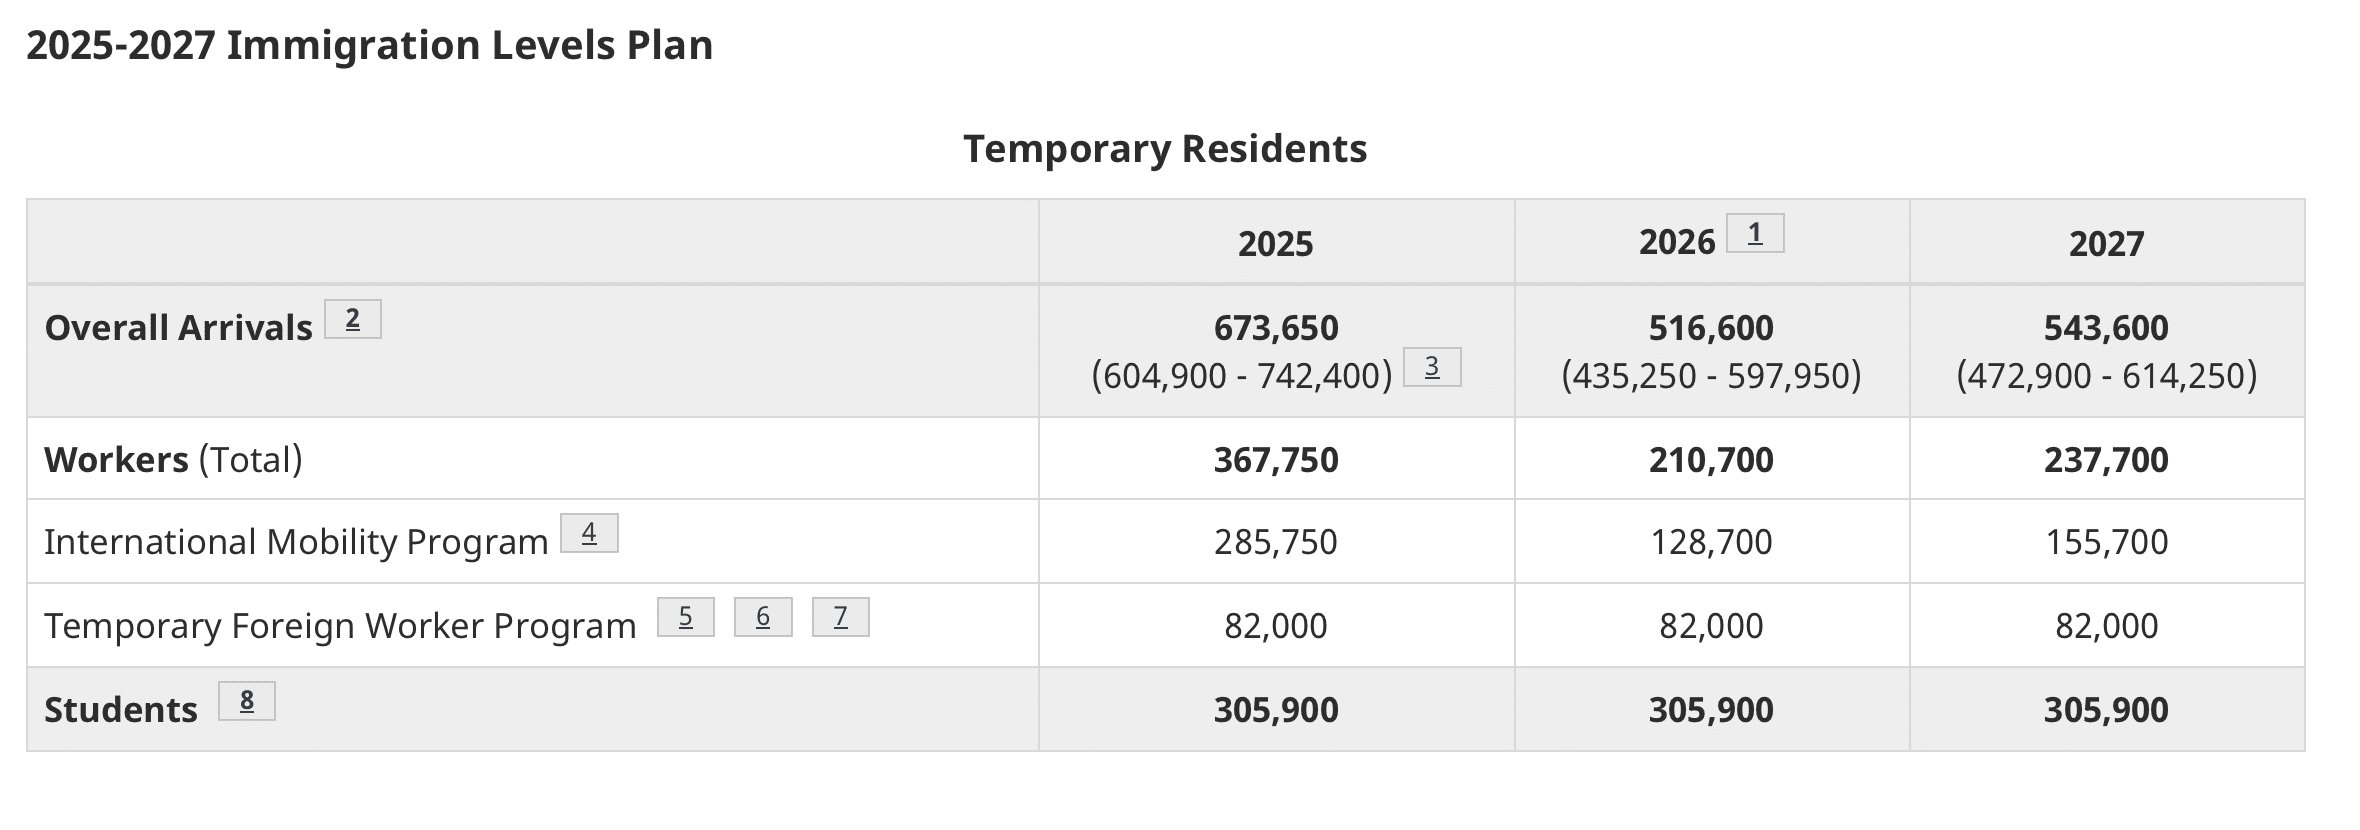
Task: Click the Students 2027 value 305,900
Action: tap(2107, 710)
